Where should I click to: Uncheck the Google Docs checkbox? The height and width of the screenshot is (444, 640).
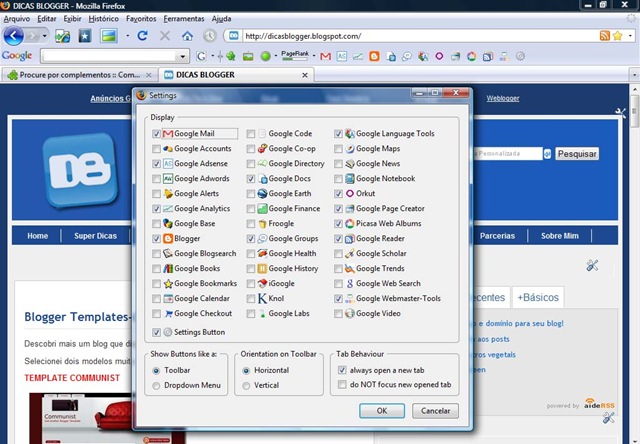[x=252, y=179]
